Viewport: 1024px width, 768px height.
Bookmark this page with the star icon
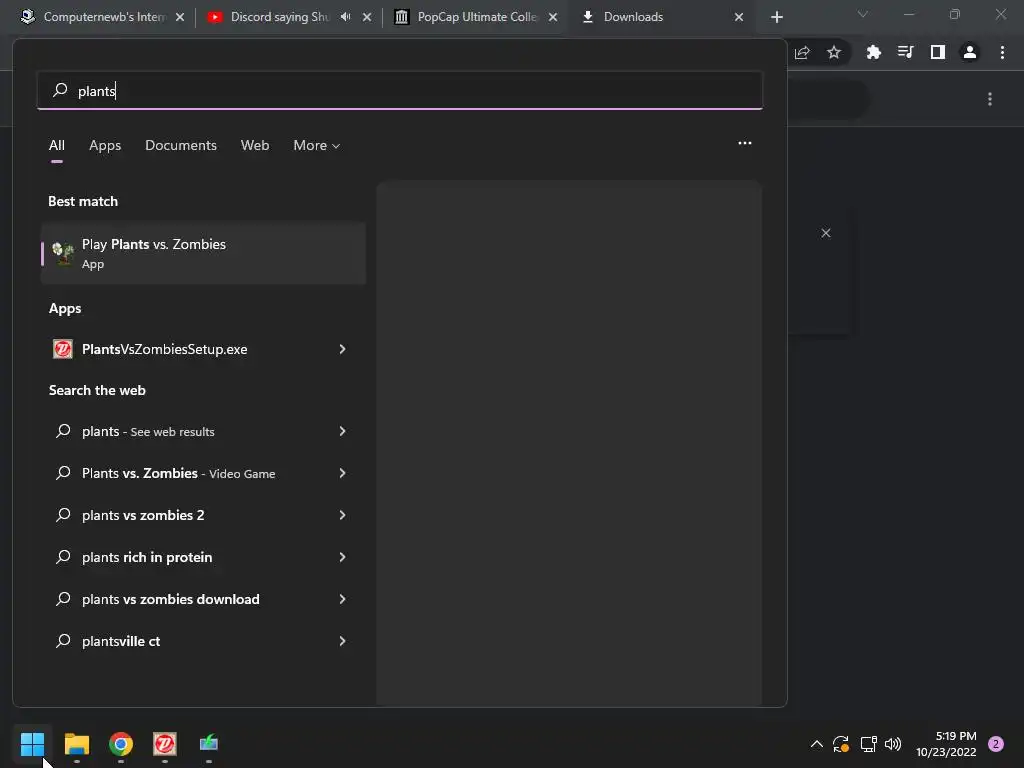click(x=834, y=52)
